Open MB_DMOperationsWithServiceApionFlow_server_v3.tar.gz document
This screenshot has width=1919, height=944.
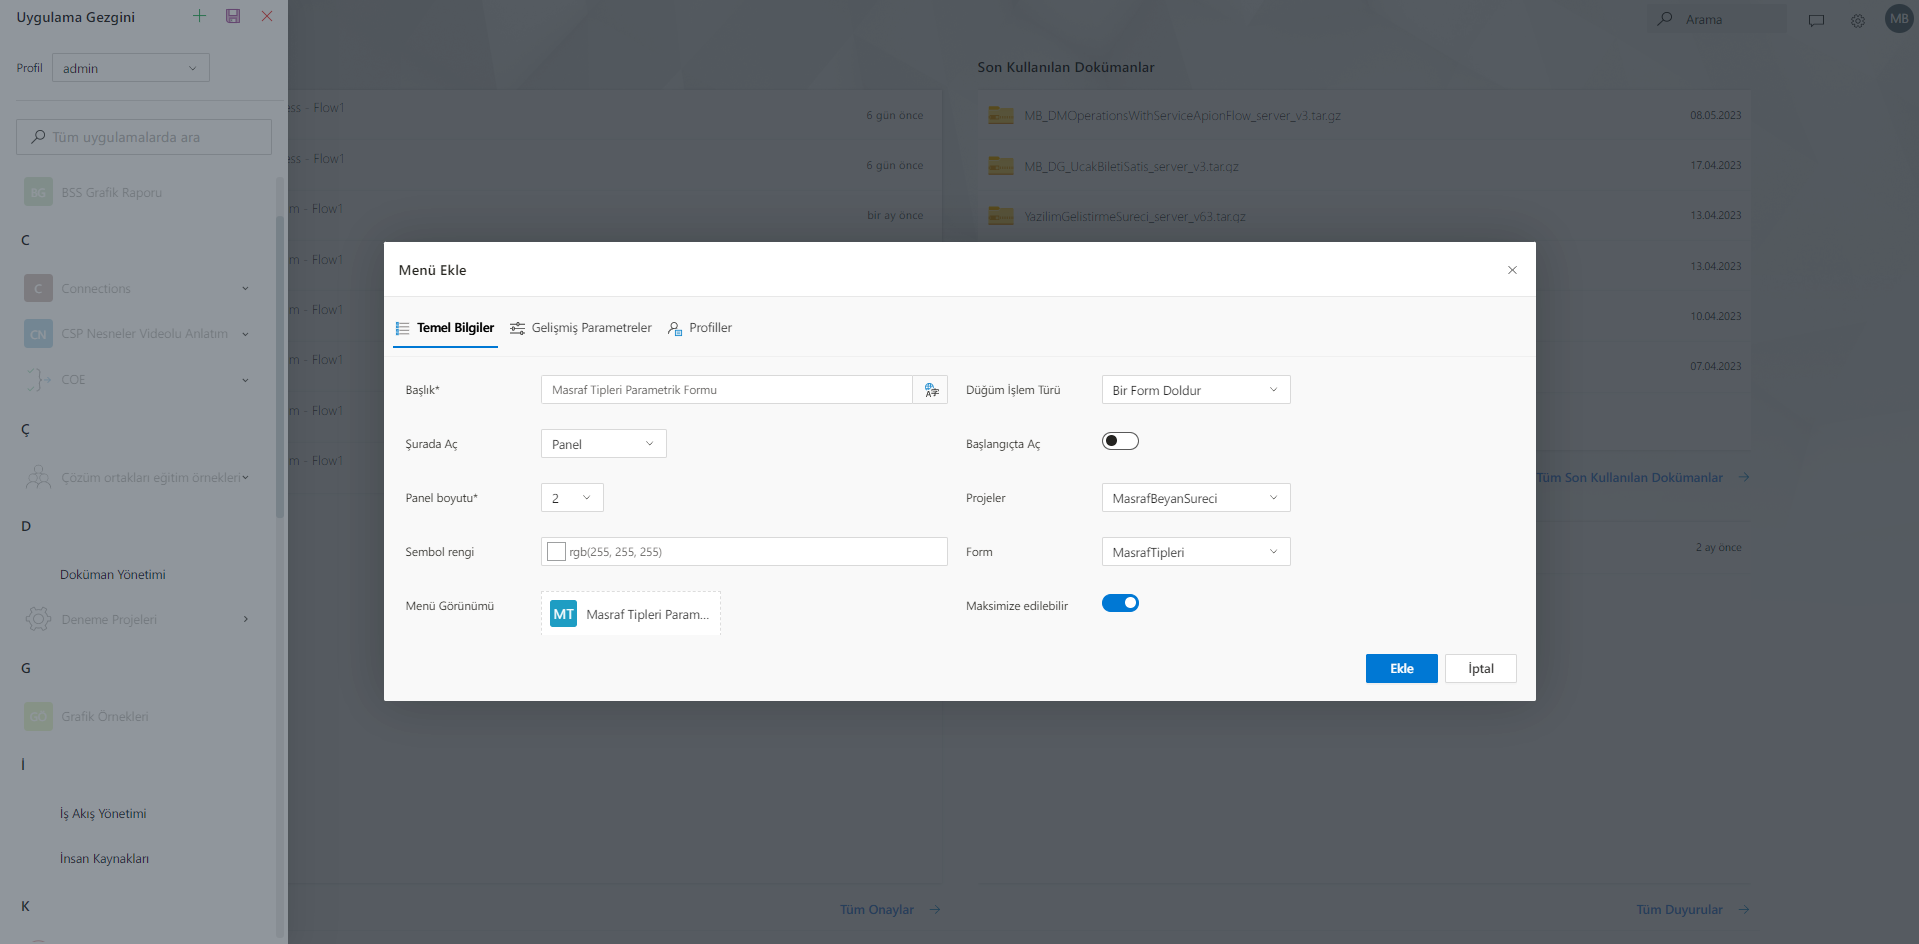pos(1182,116)
